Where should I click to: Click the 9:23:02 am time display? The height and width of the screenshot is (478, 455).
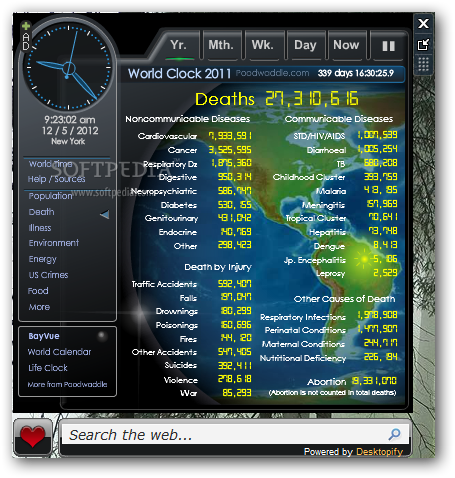(x=70, y=120)
